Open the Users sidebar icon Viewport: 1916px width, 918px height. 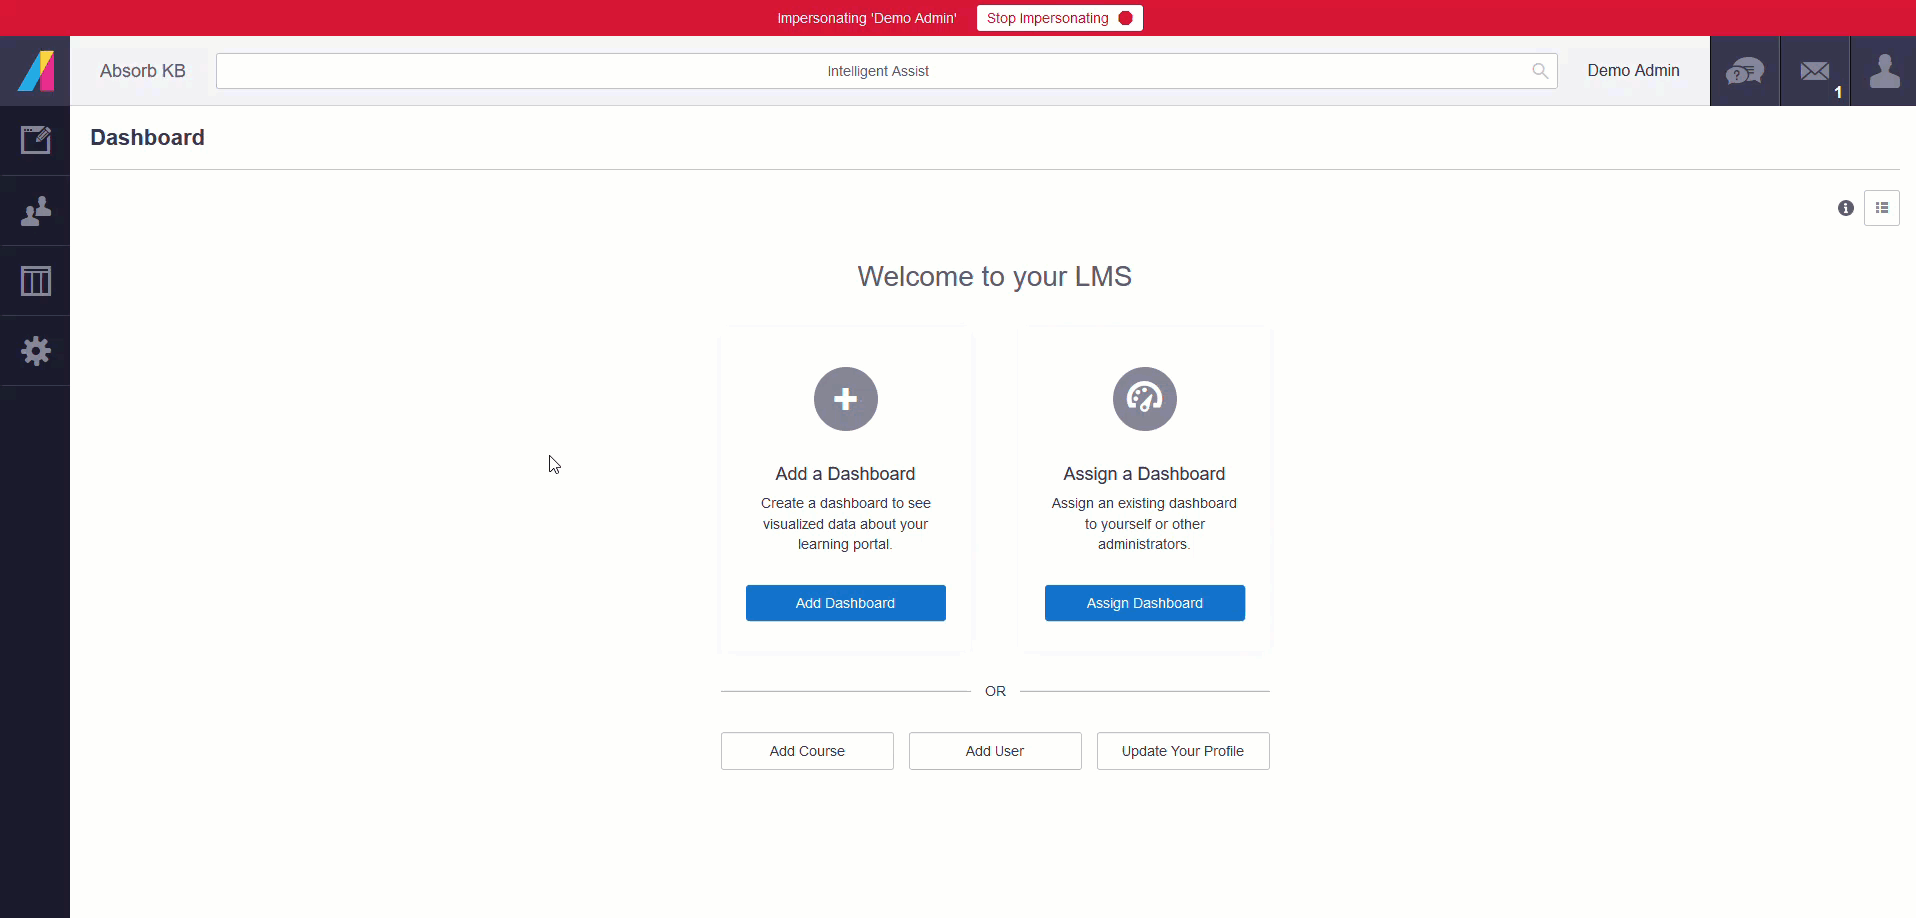pos(35,211)
